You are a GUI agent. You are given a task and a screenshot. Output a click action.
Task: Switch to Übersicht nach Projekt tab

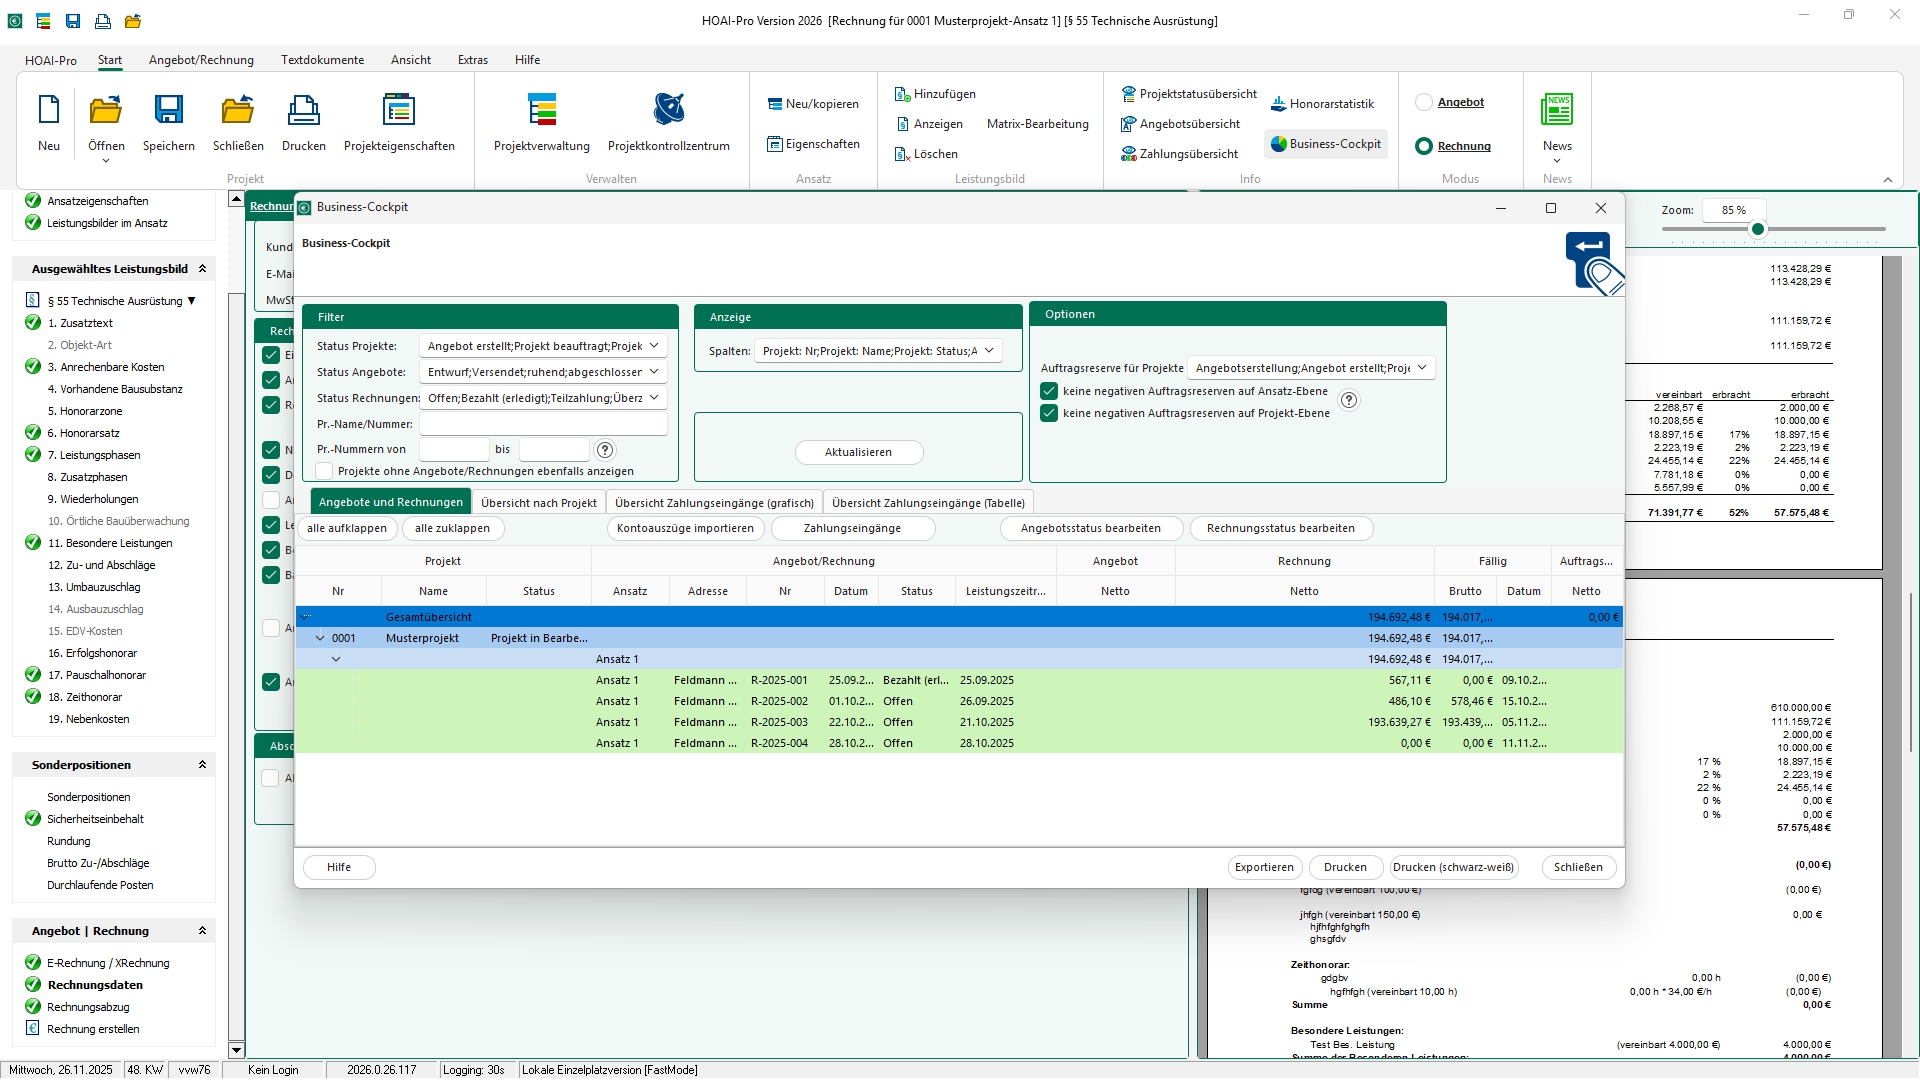pyautogui.click(x=538, y=503)
